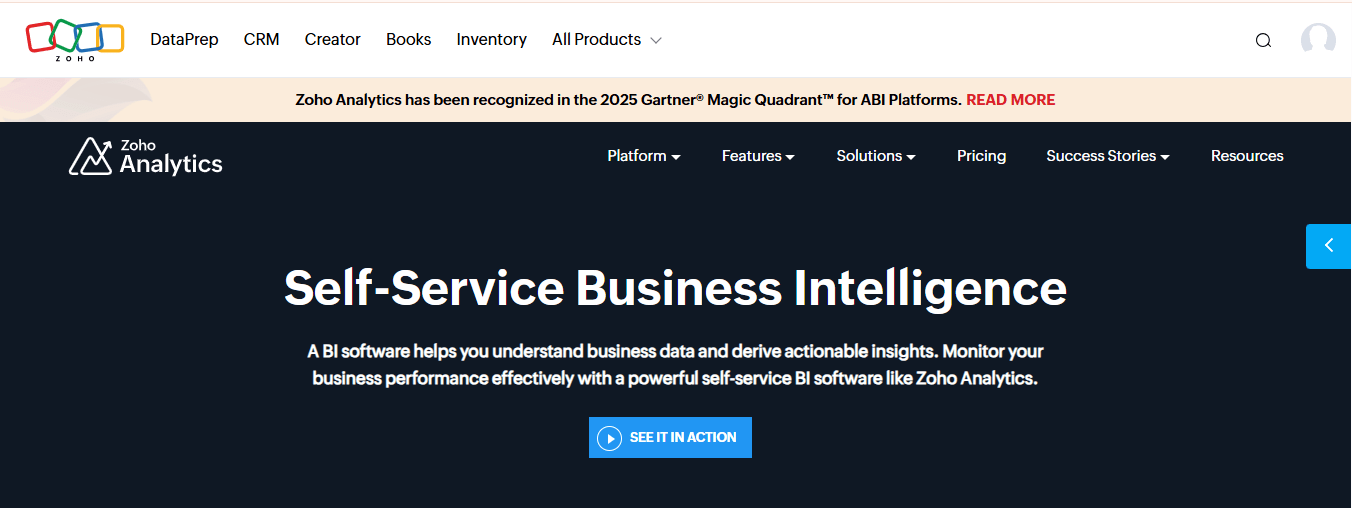Click the user profile avatar icon
The image size is (1352, 508).
(x=1318, y=40)
